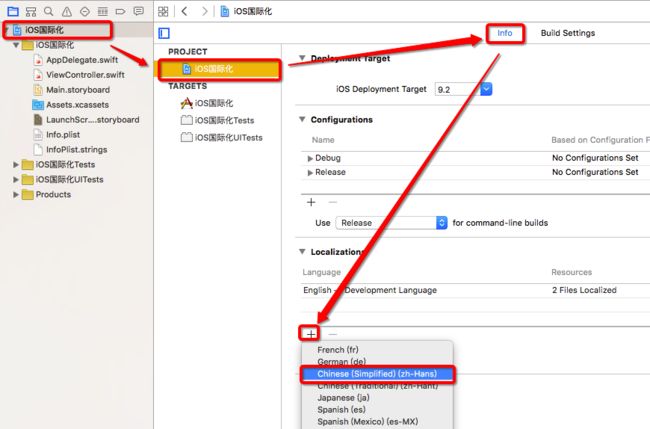Choose Japanese (ja) from the menu
Screen dimensions: 650x429
tap(343, 398)
